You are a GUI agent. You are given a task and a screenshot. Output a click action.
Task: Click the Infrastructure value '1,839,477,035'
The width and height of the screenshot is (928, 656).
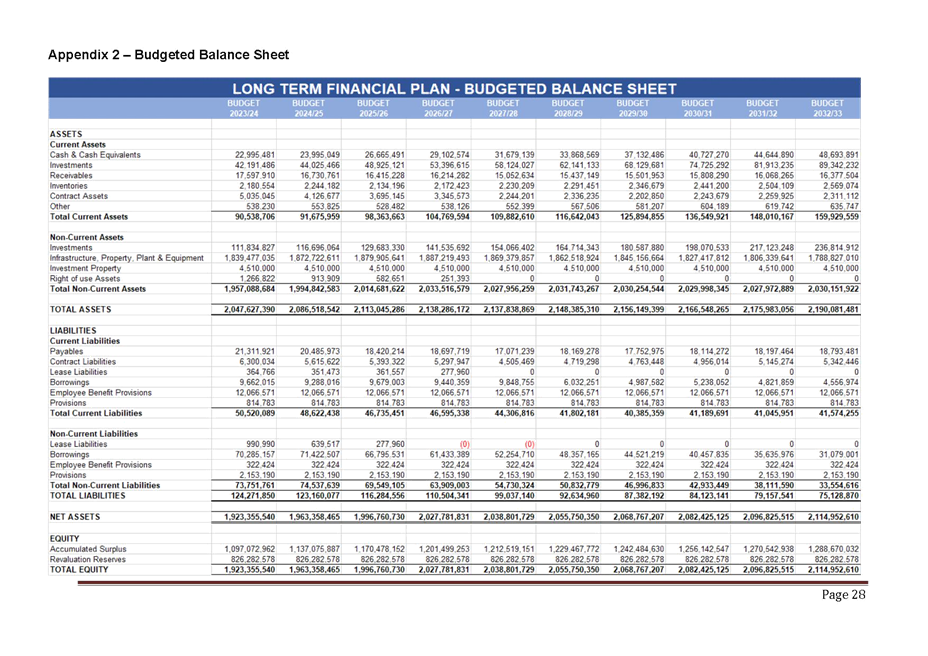250,258
